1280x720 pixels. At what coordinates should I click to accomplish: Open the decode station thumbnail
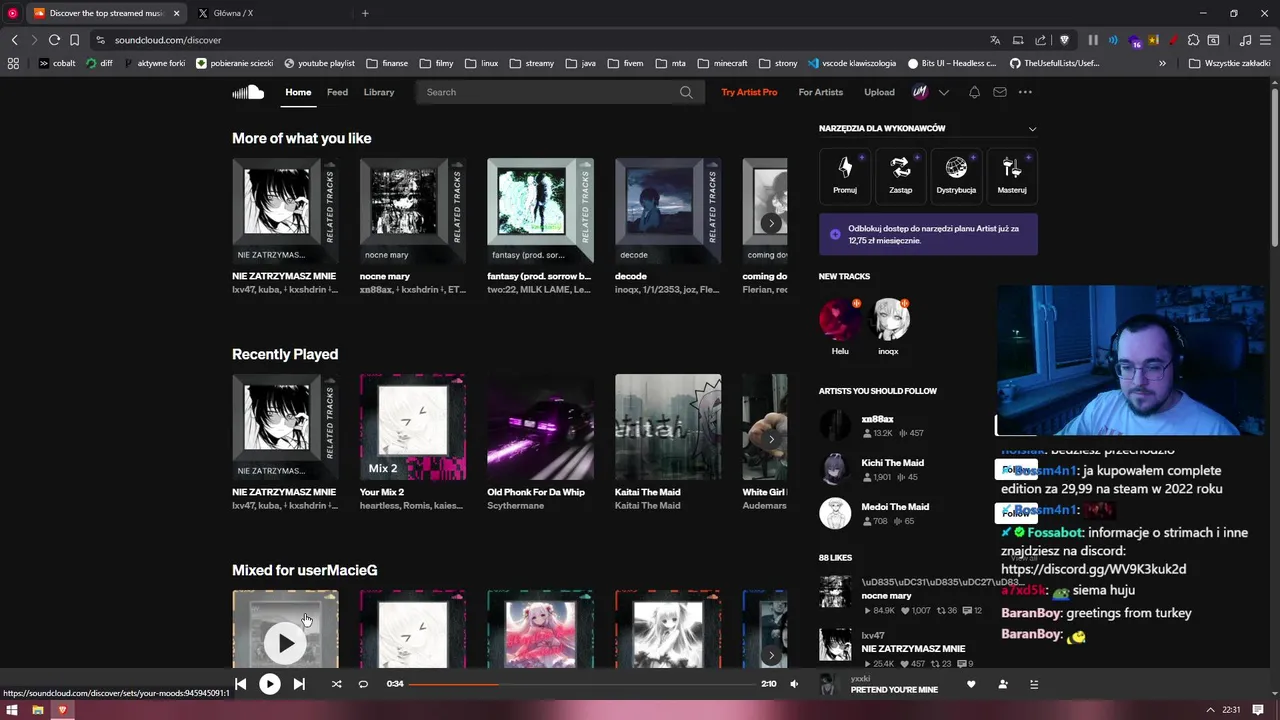[668, 211]
